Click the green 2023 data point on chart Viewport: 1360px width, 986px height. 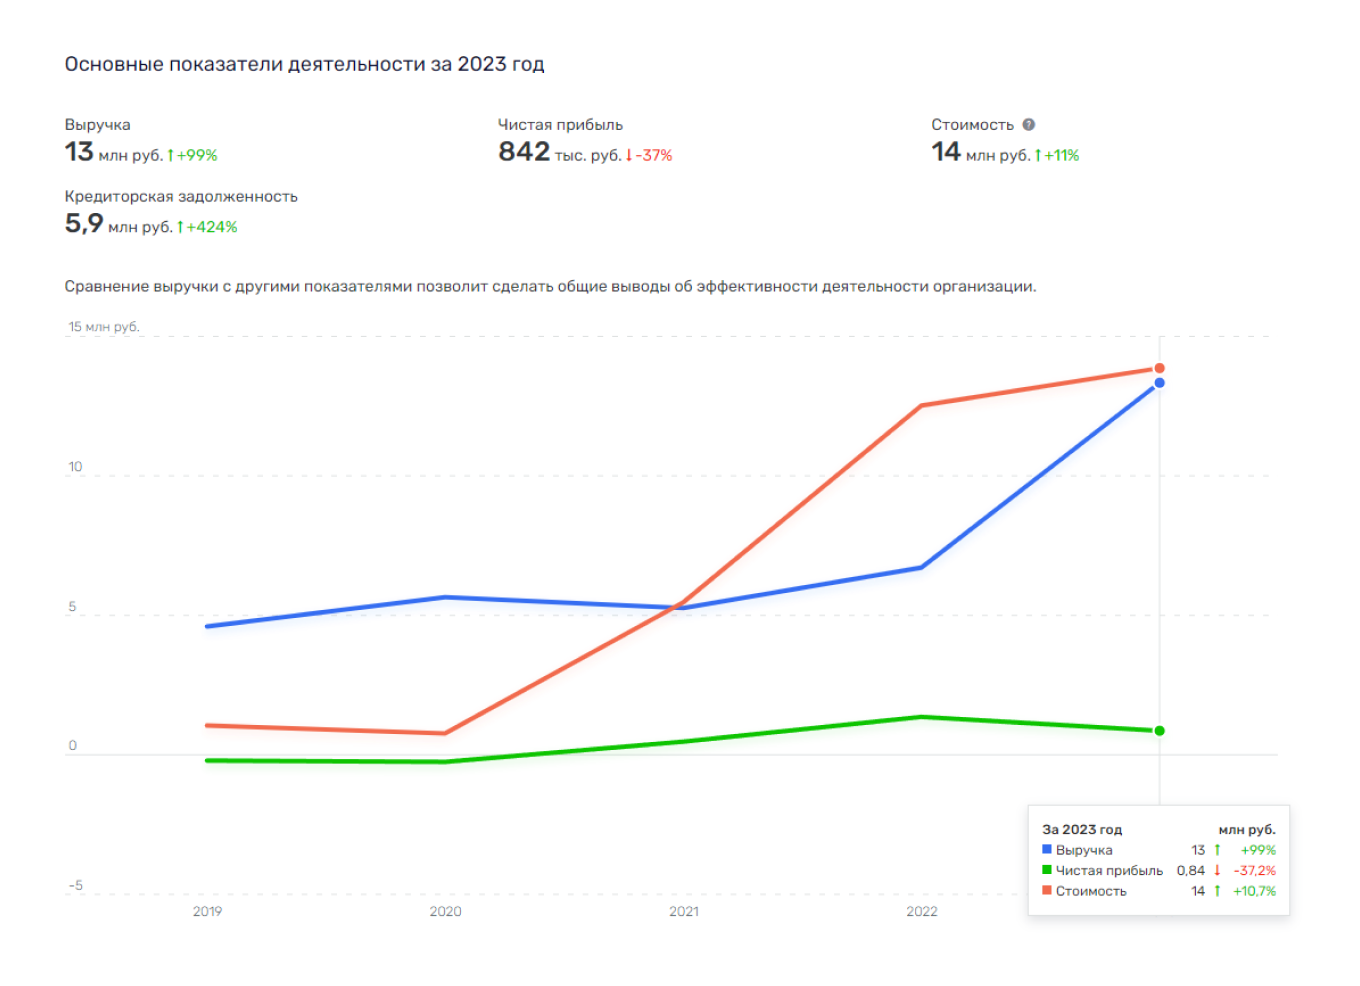[x=1159, y=731]
